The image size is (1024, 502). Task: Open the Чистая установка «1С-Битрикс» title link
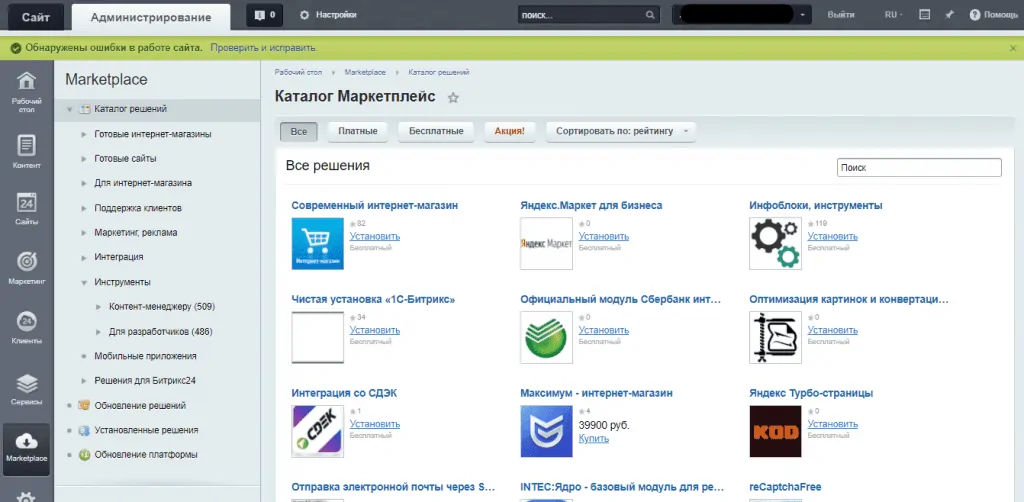pyautogui.click(x=373, y=300)
